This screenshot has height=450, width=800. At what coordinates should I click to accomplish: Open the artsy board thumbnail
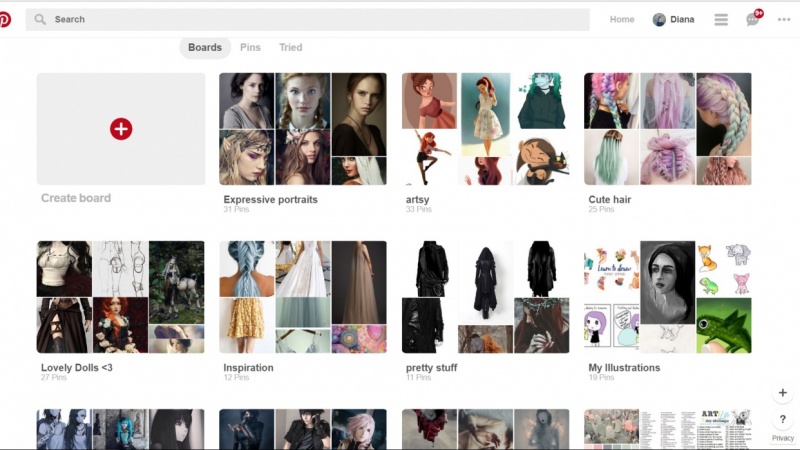(x=485, y=129)
